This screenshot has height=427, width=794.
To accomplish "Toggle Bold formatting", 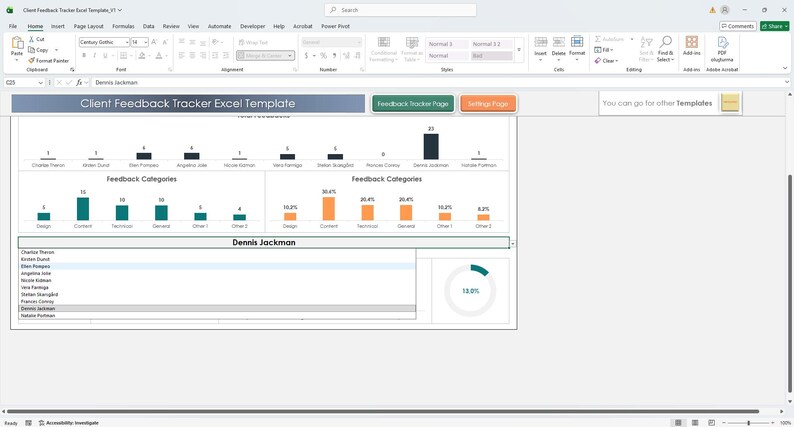I will (84, 55).
